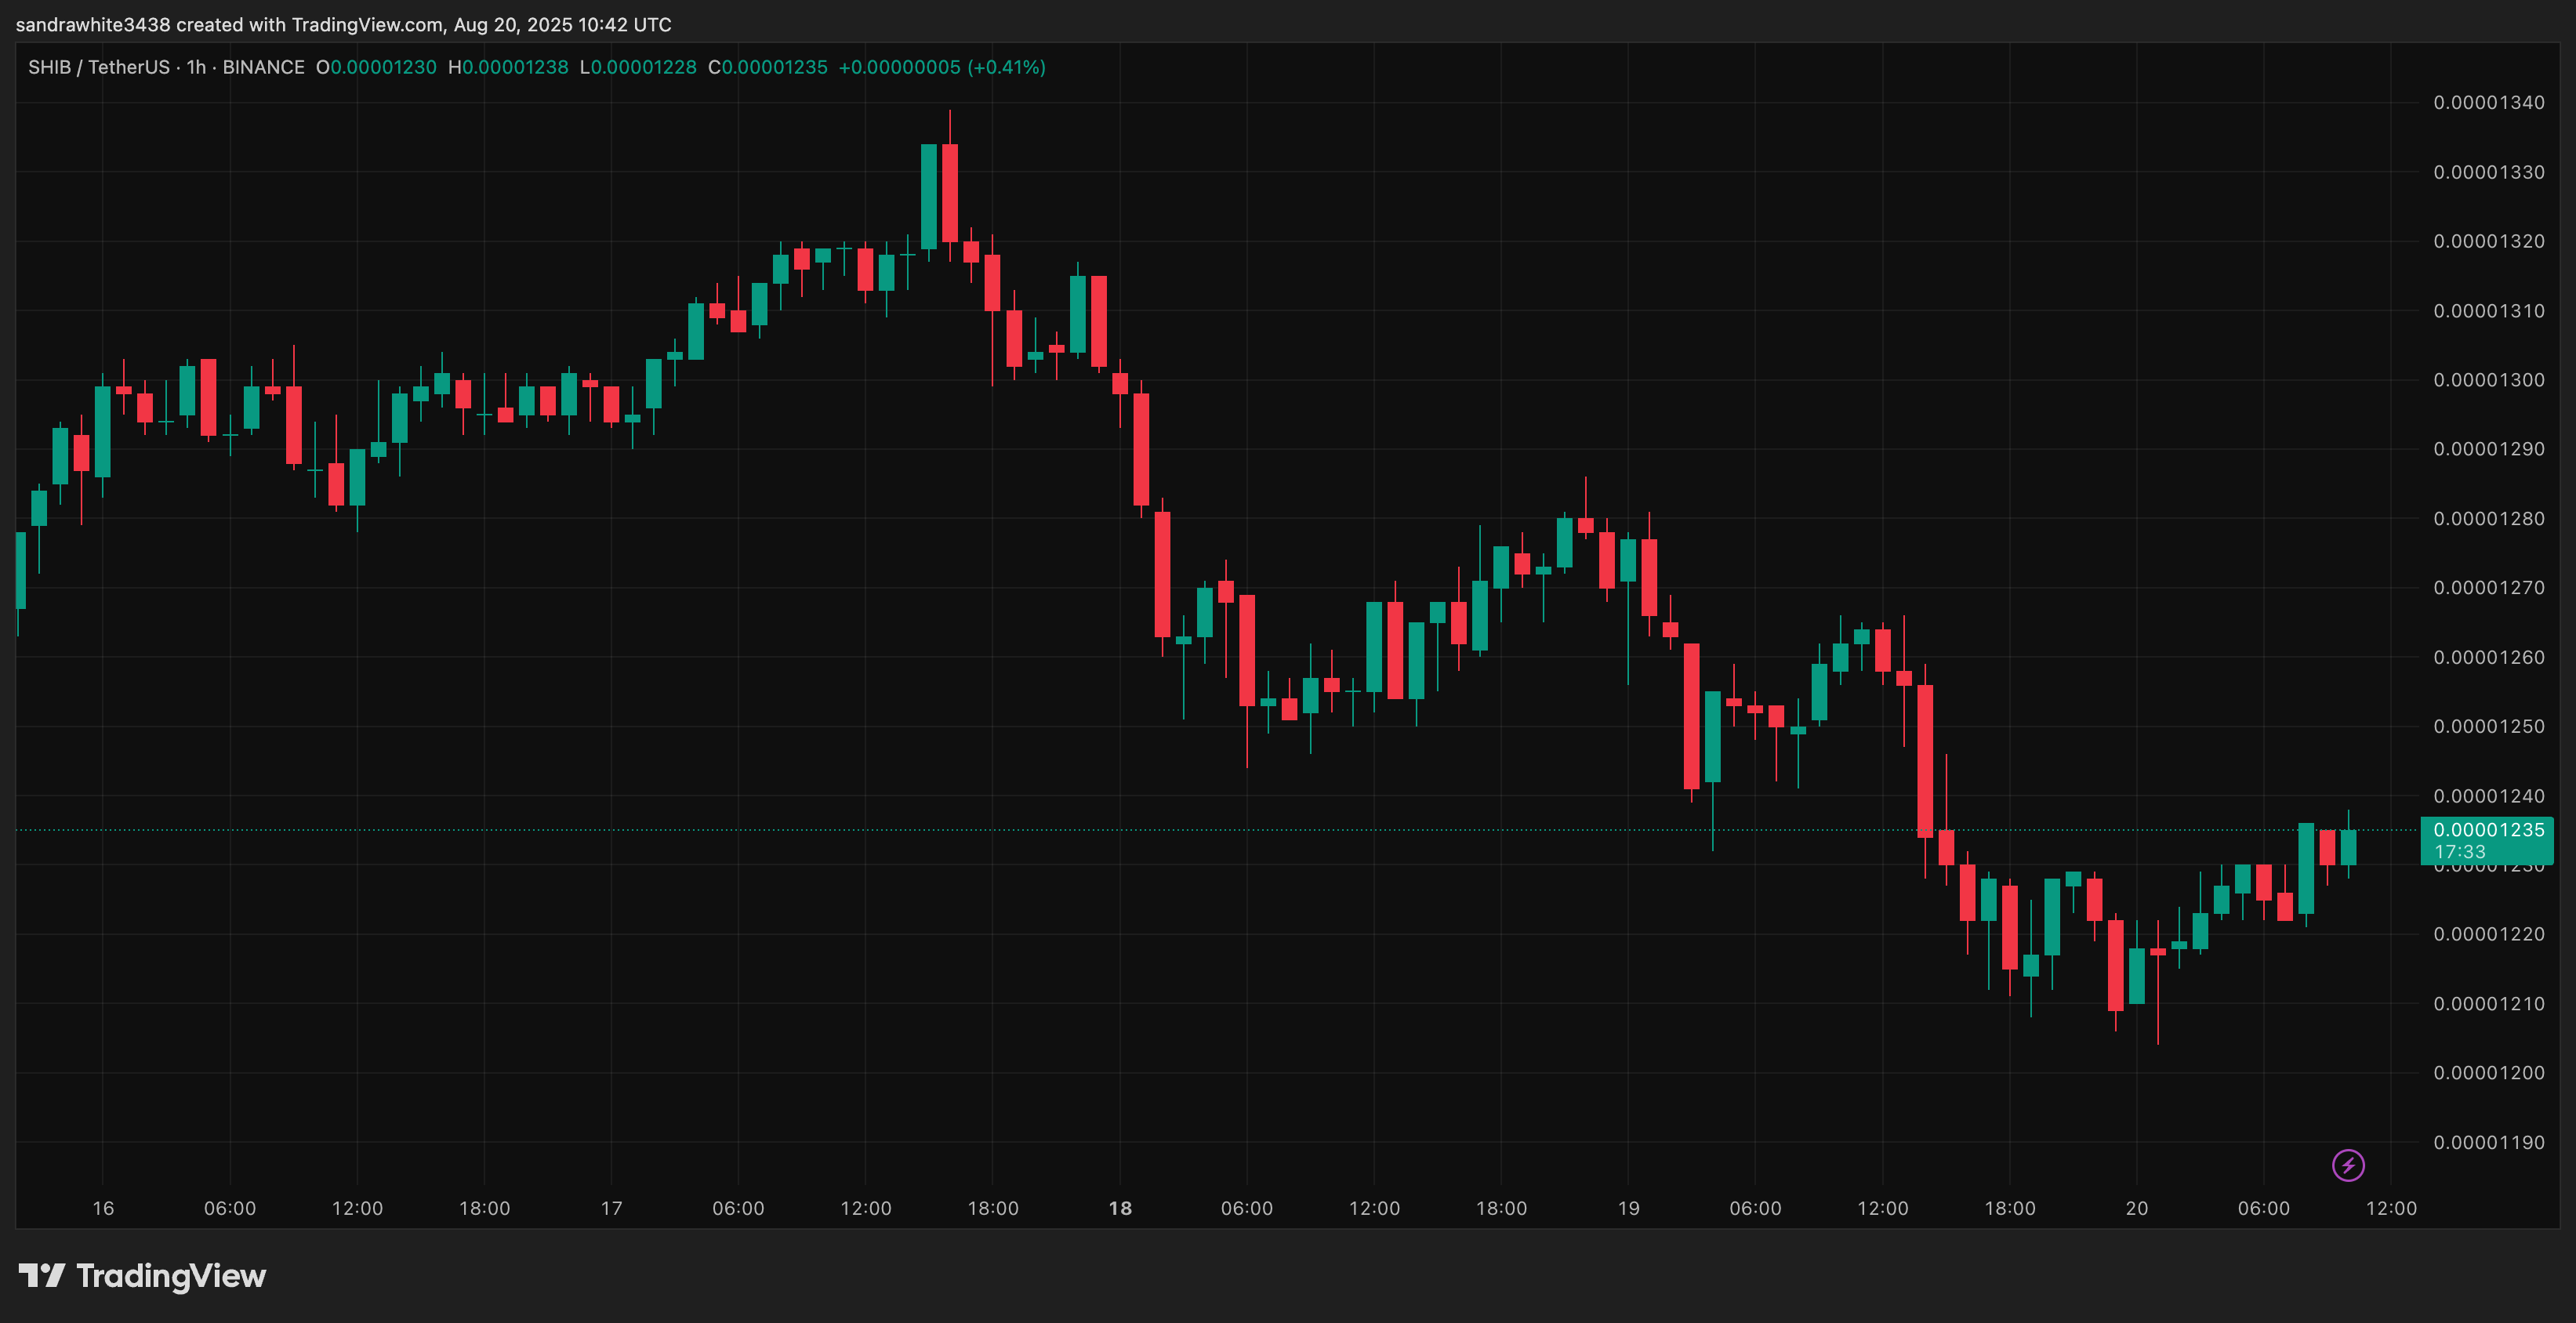Click the High value H0.00001238
This screenshot has width=2576, height=1323.
pyautogui.click(x=508, y=67)
